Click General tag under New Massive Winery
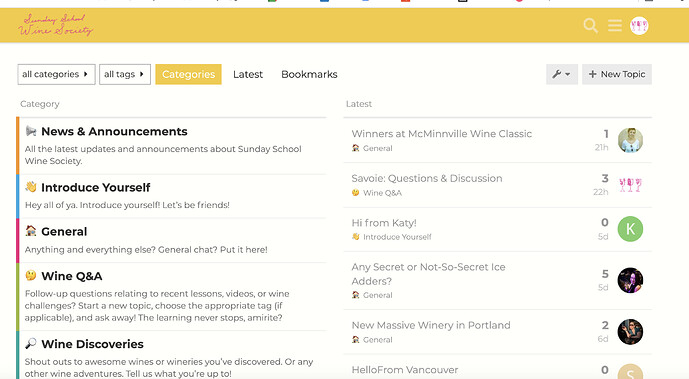The width and height of the screenshot is (689, 379). 372,339
